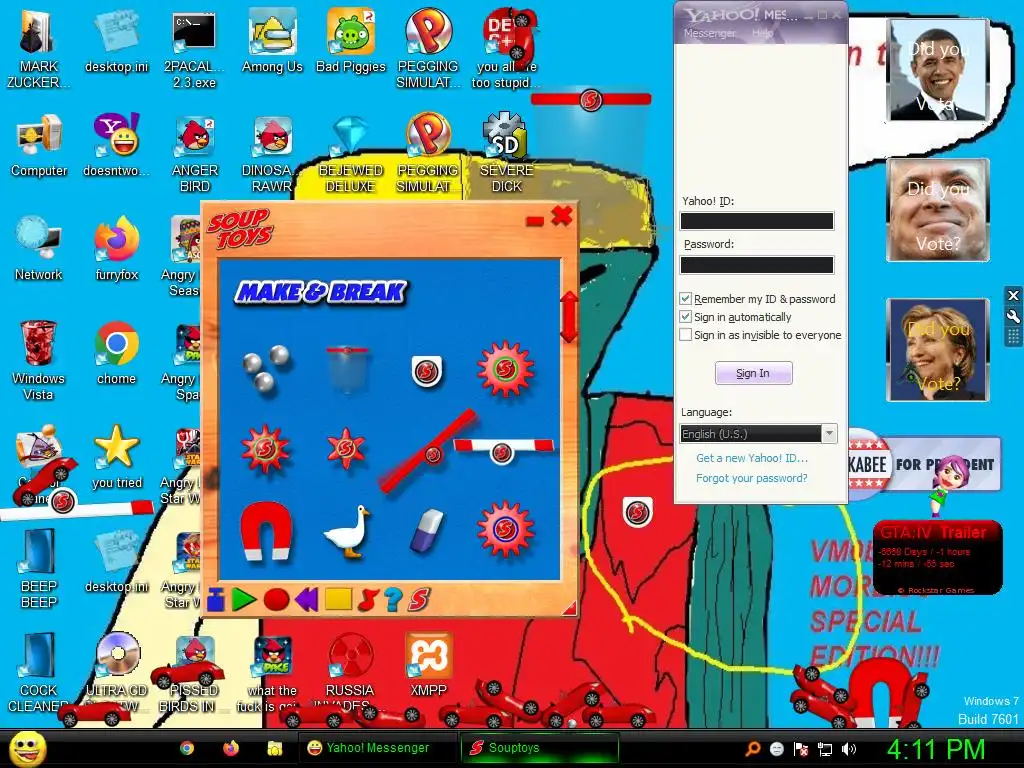Open the Language dropdown in Yahoo Messenger

(x=758, y=434)
